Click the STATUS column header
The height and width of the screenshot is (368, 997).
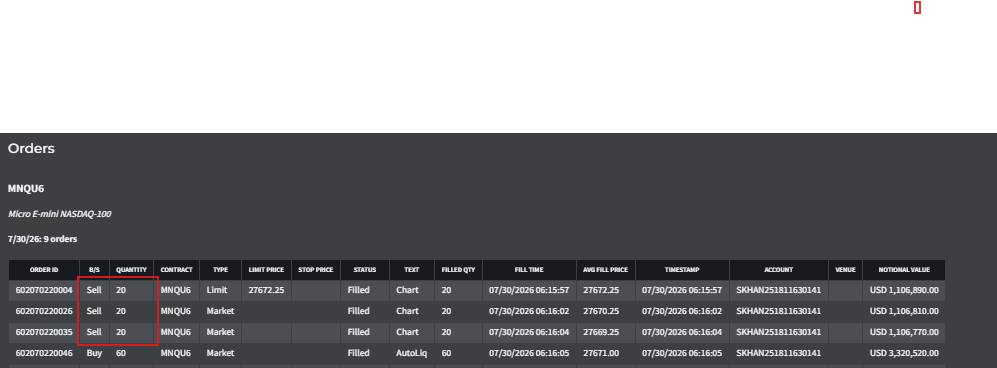(x=365, y=270)
